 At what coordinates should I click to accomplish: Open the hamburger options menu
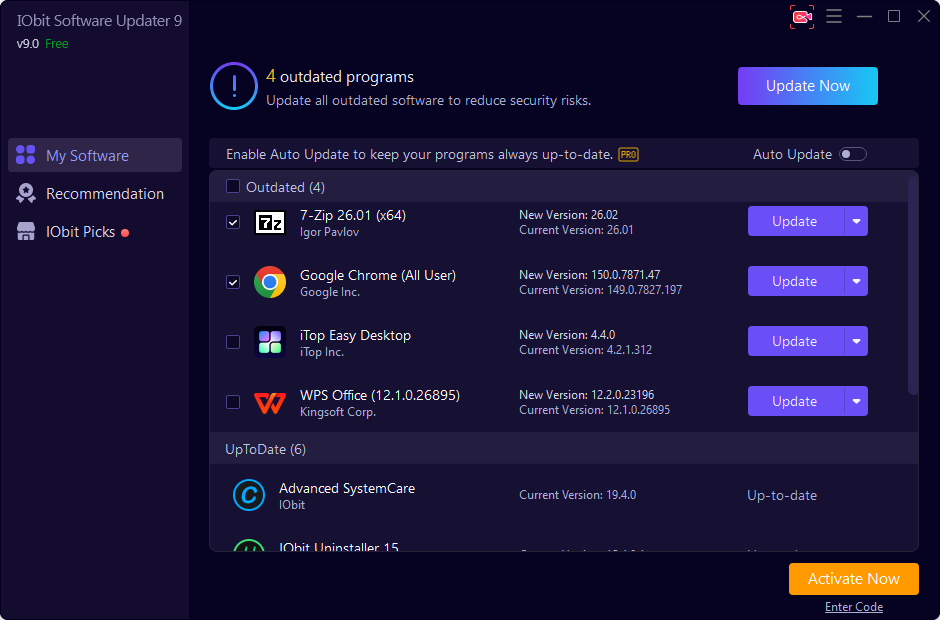834,16
